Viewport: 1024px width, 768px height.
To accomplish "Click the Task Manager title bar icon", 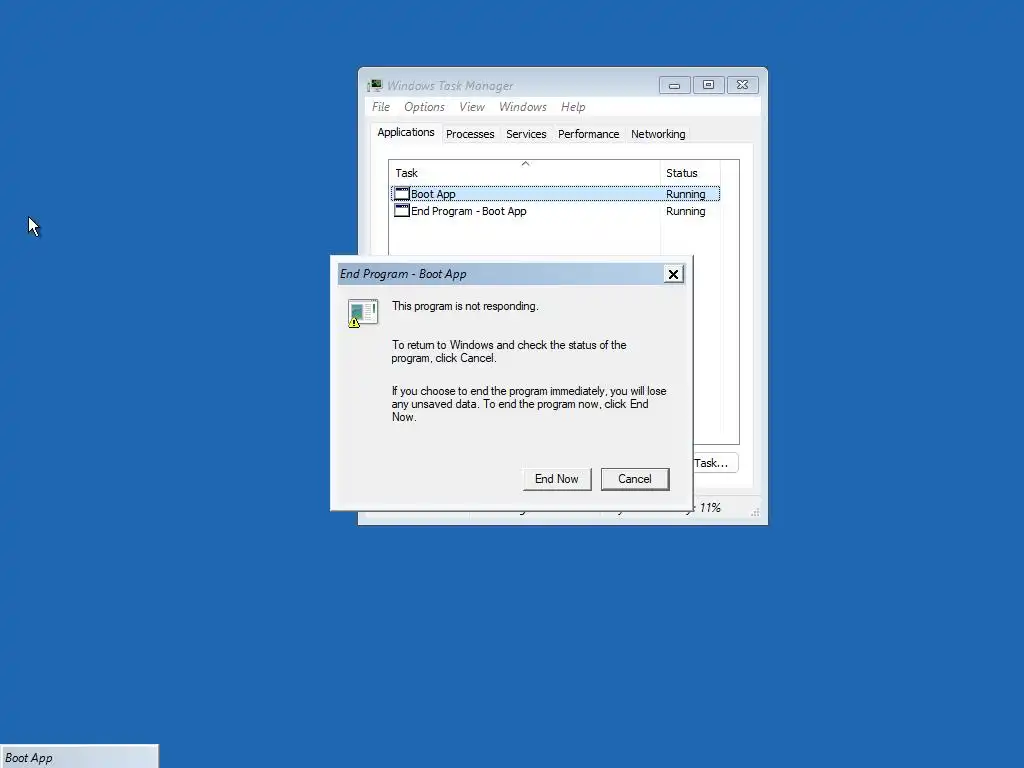I will coord(375,86).
